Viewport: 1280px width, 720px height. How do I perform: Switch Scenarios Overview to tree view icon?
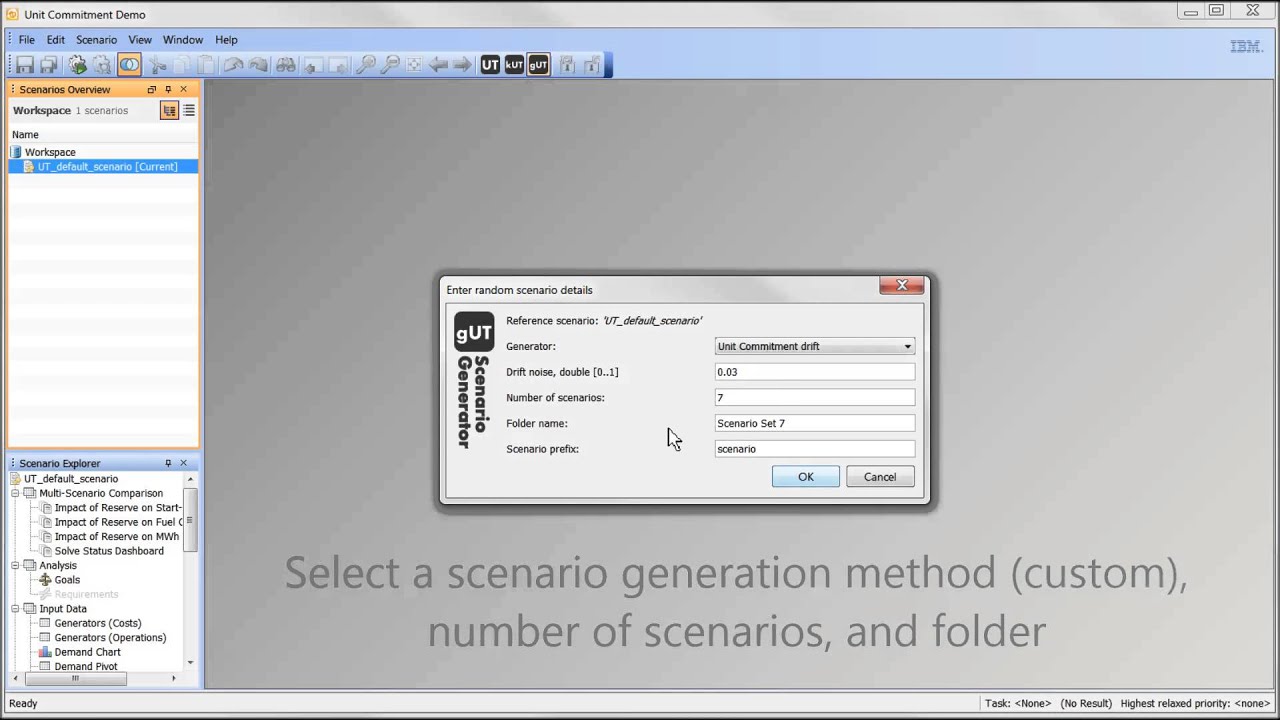pyautogui.click(x=169, y=110)
